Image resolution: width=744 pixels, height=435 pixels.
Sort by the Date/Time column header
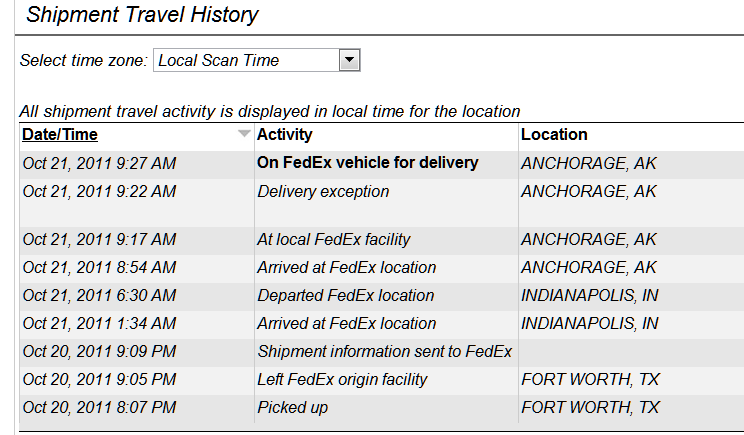(x=60, y=135)
